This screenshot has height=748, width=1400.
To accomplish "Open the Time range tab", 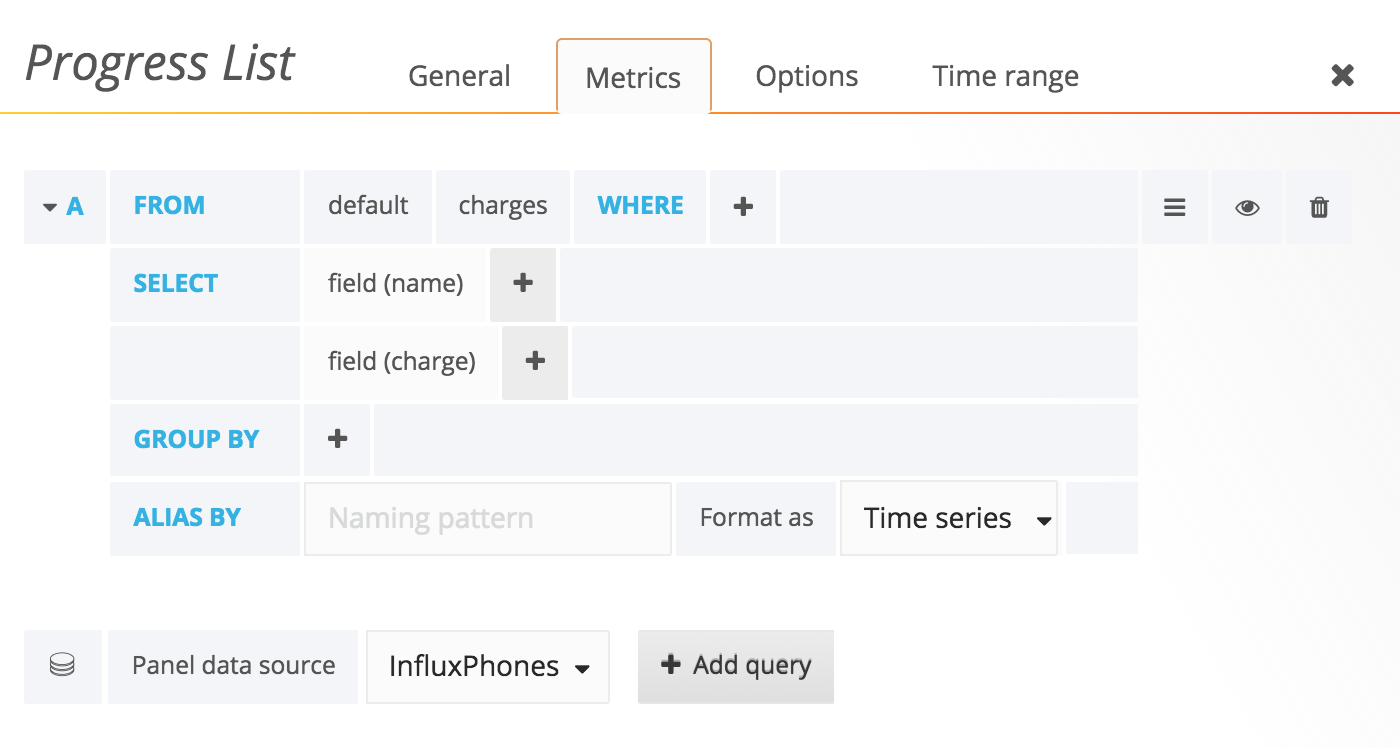I will point(1005,76).
